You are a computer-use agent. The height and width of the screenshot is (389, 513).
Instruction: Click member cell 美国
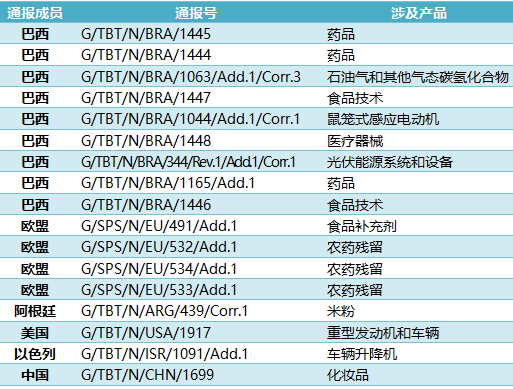[35, 333]
